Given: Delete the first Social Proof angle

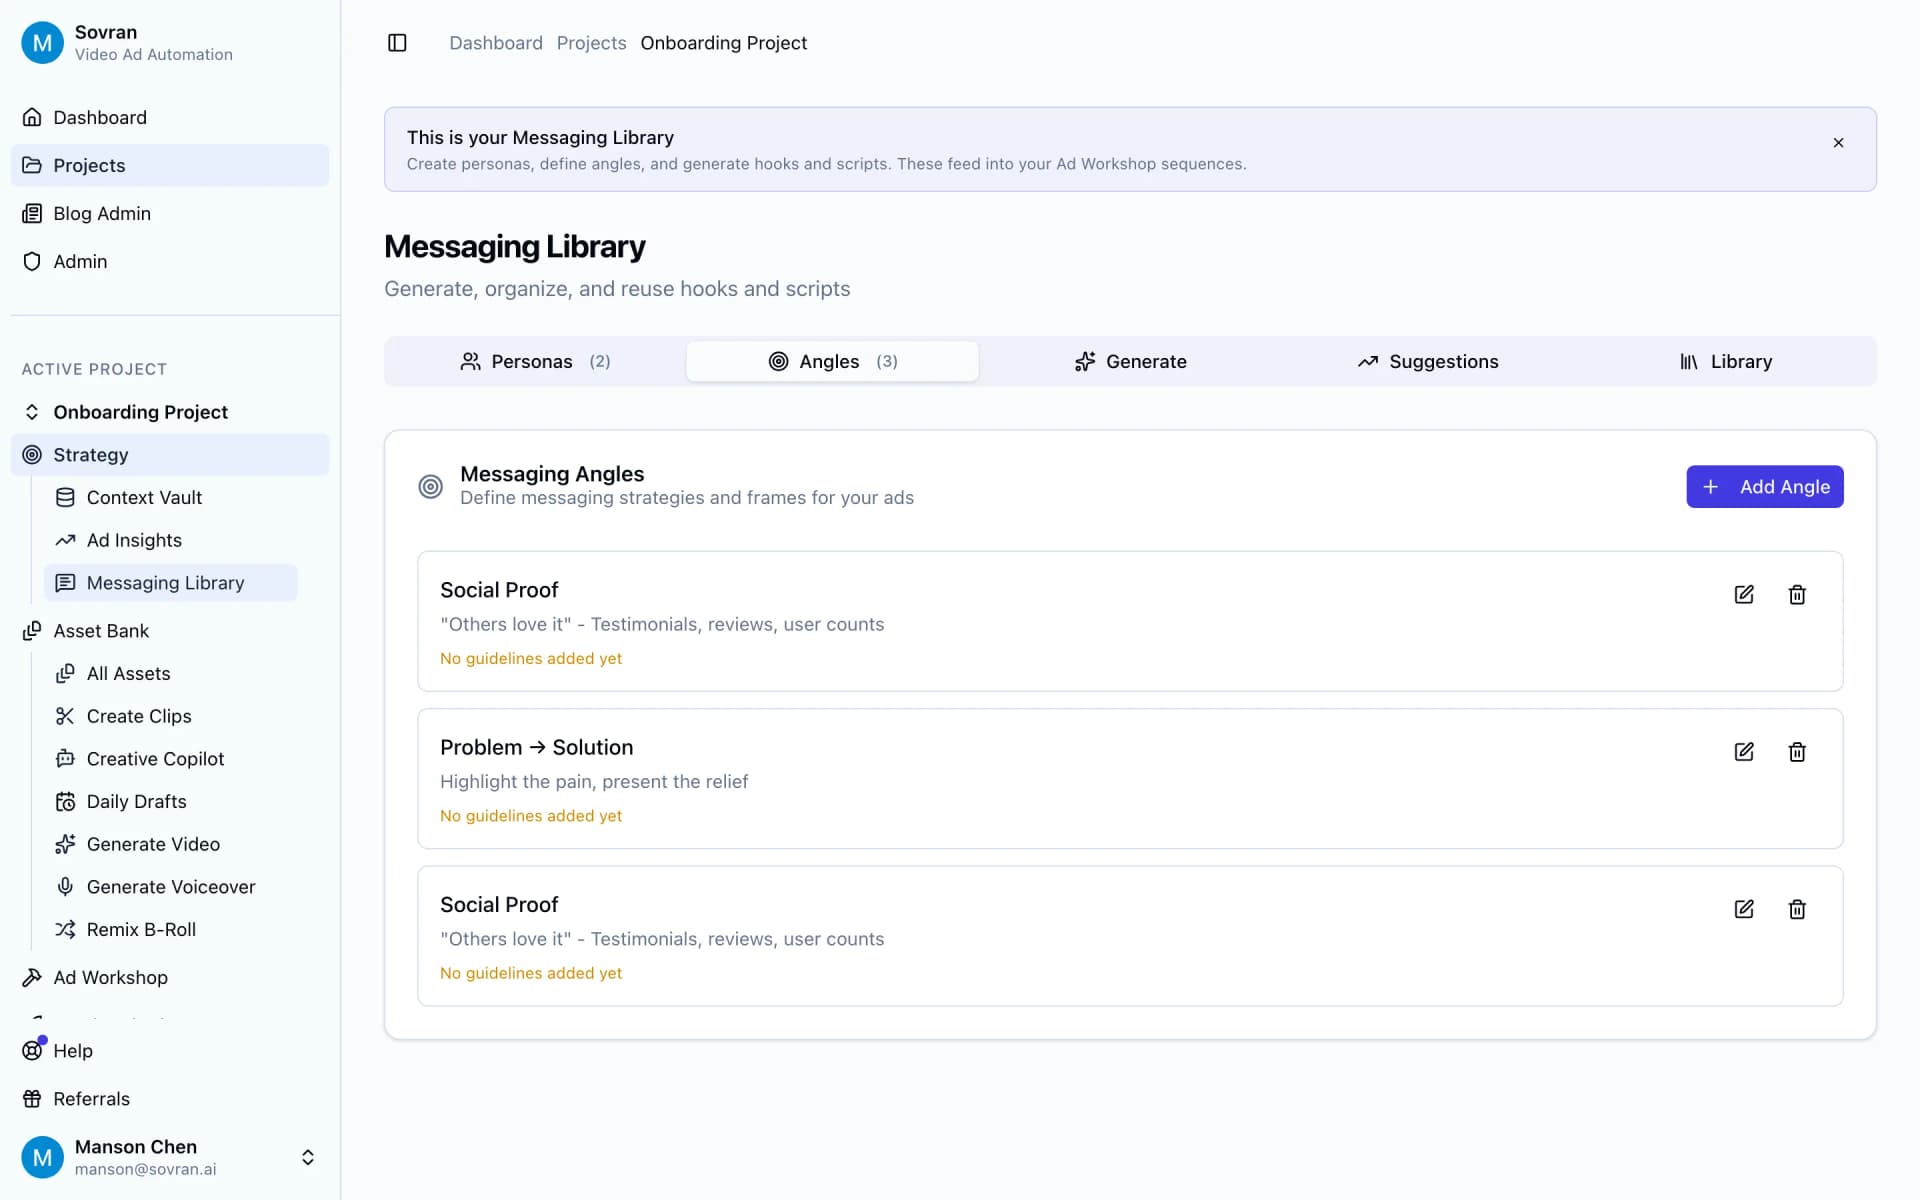Looking at the screenshot, I should [x=1797, y=594].
